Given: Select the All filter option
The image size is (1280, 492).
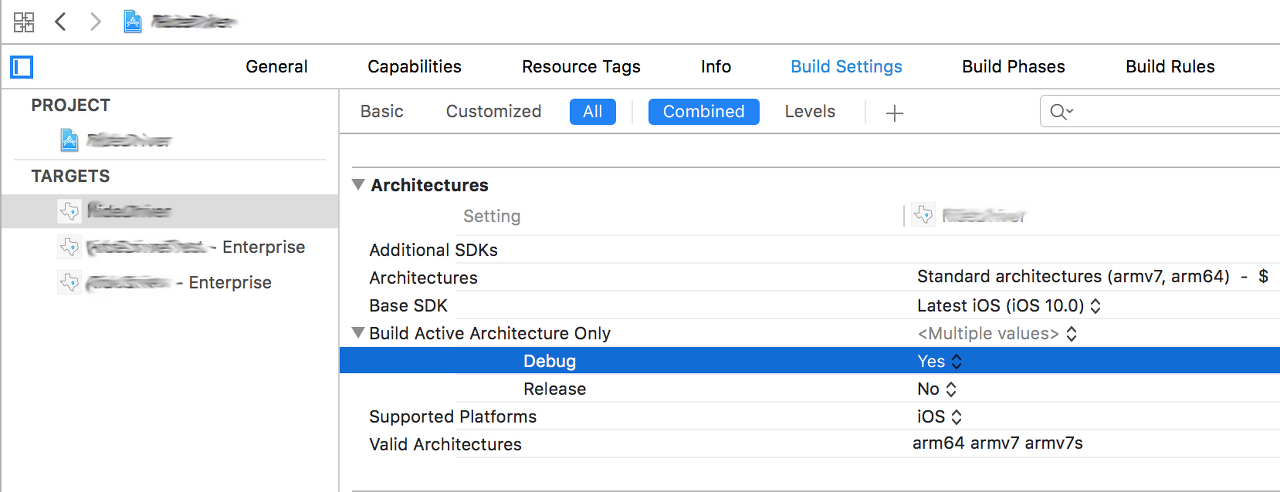Looking at the screenshot, I should tap(593, 112).
